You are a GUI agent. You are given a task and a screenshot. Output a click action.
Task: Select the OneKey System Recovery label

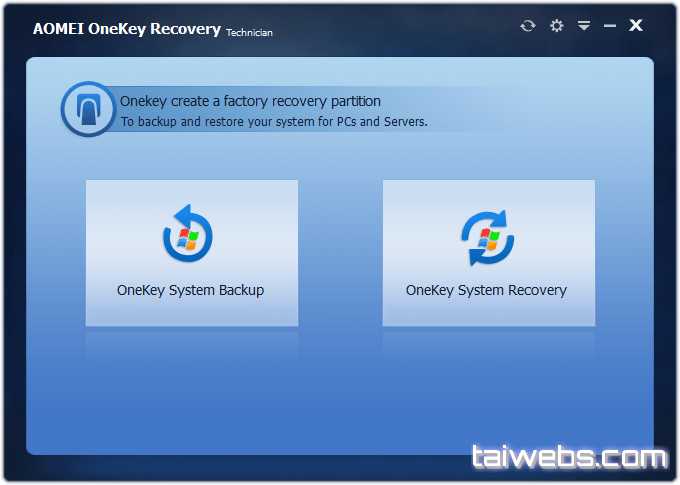tap(486, 291)
